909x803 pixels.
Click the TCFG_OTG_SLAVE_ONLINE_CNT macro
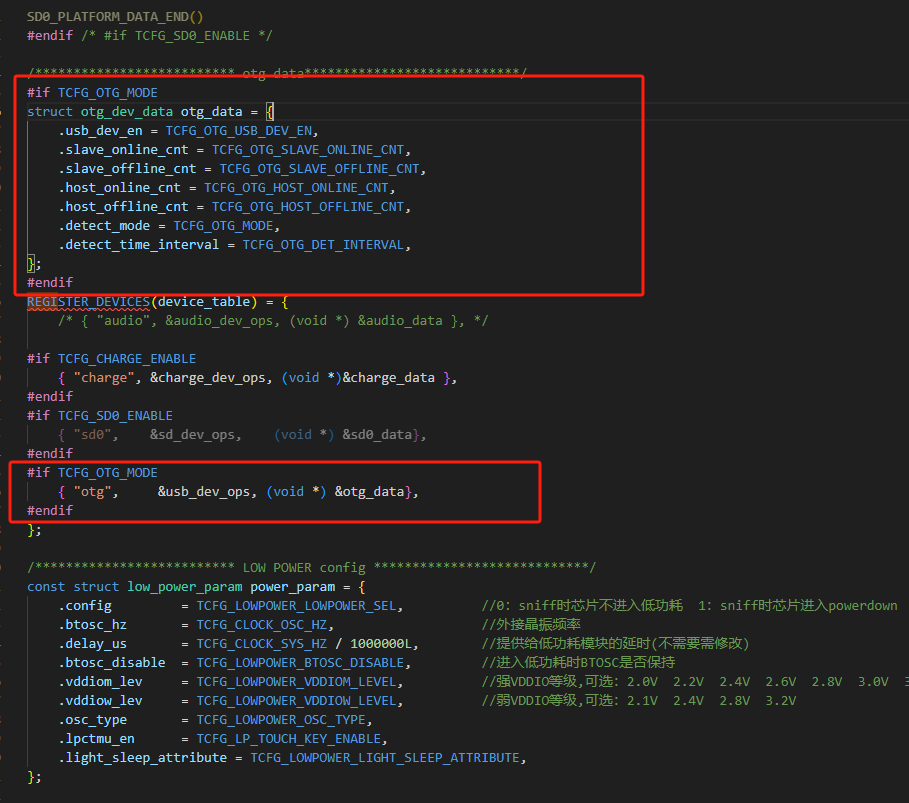308,150
